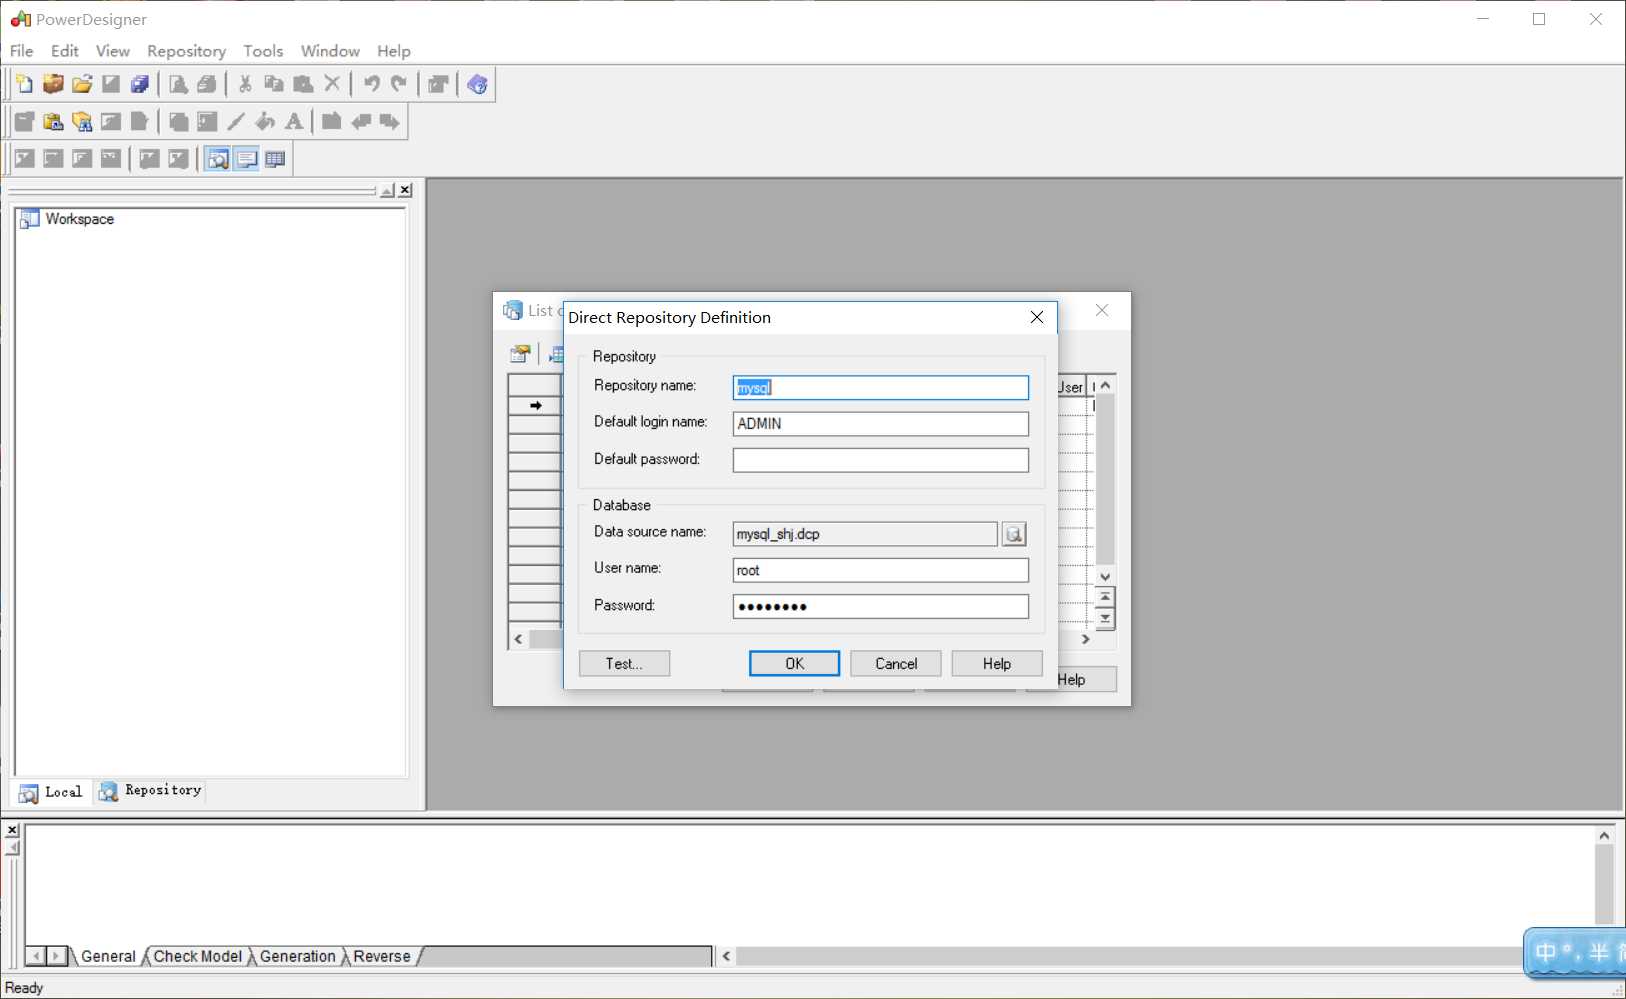Image resolution: width=1626 pixels, height=999 pixels.
Task: Click the Test... button
Action: [624, 664]
